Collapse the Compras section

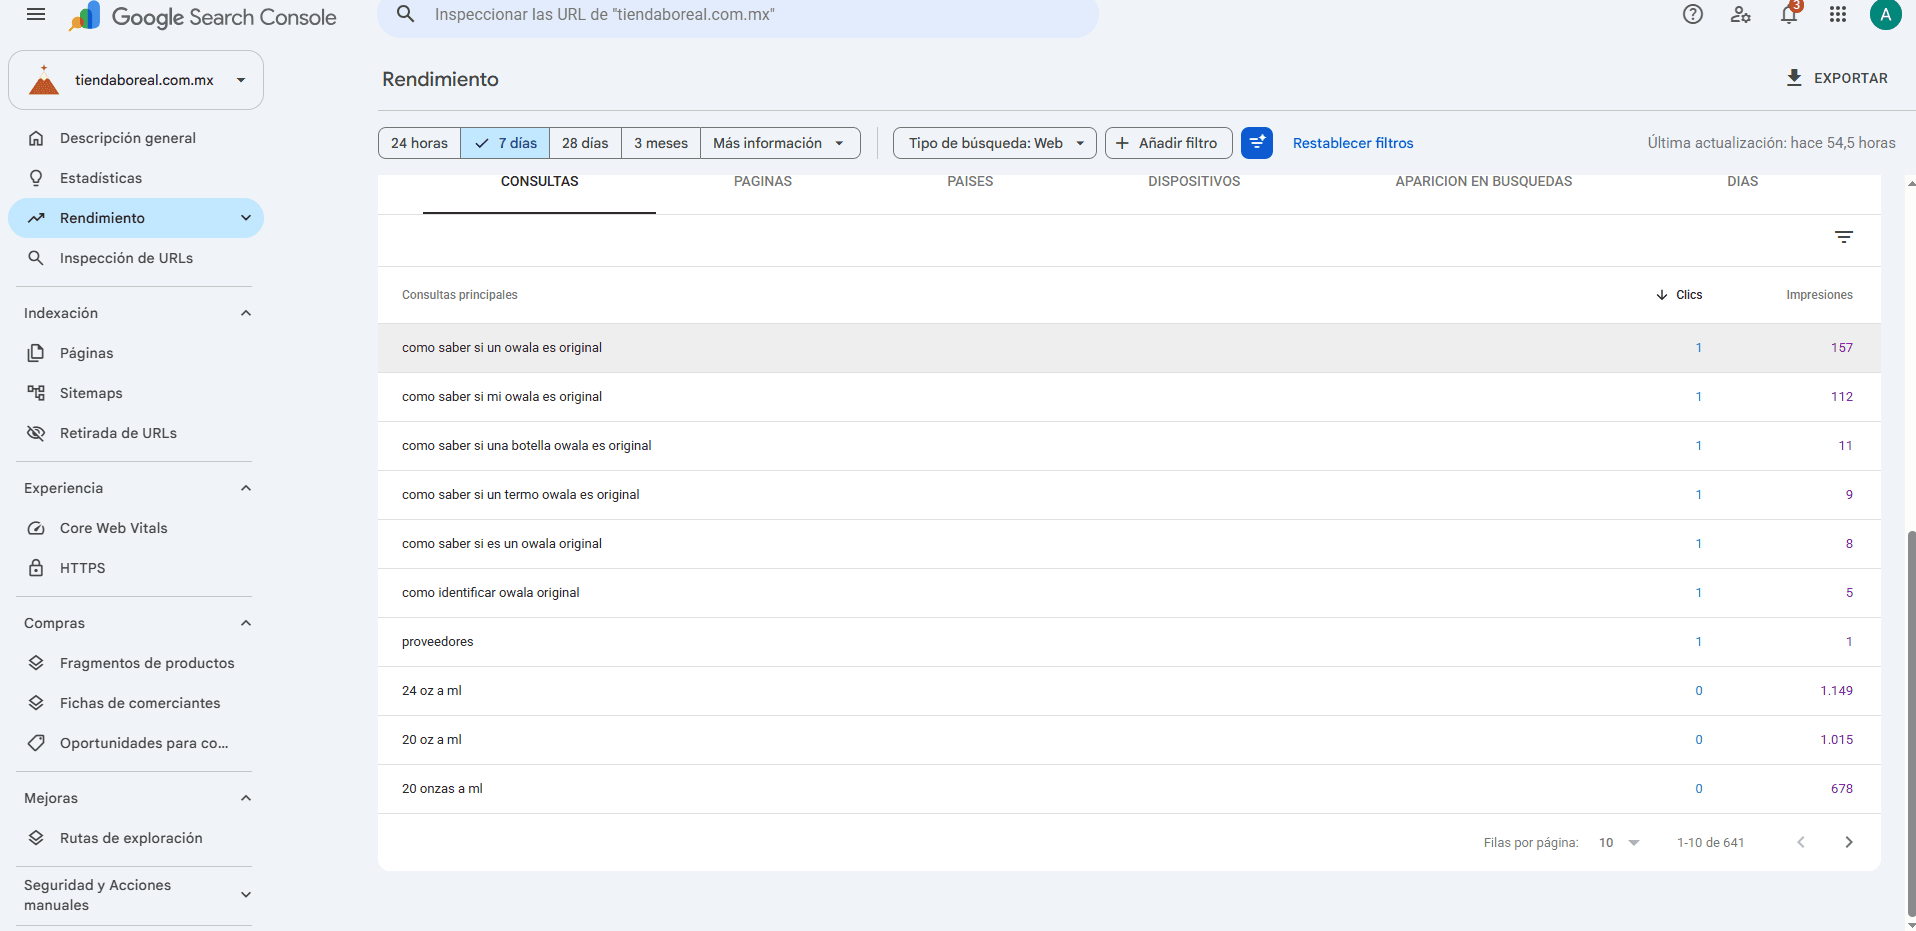click(x=246, y=623)
